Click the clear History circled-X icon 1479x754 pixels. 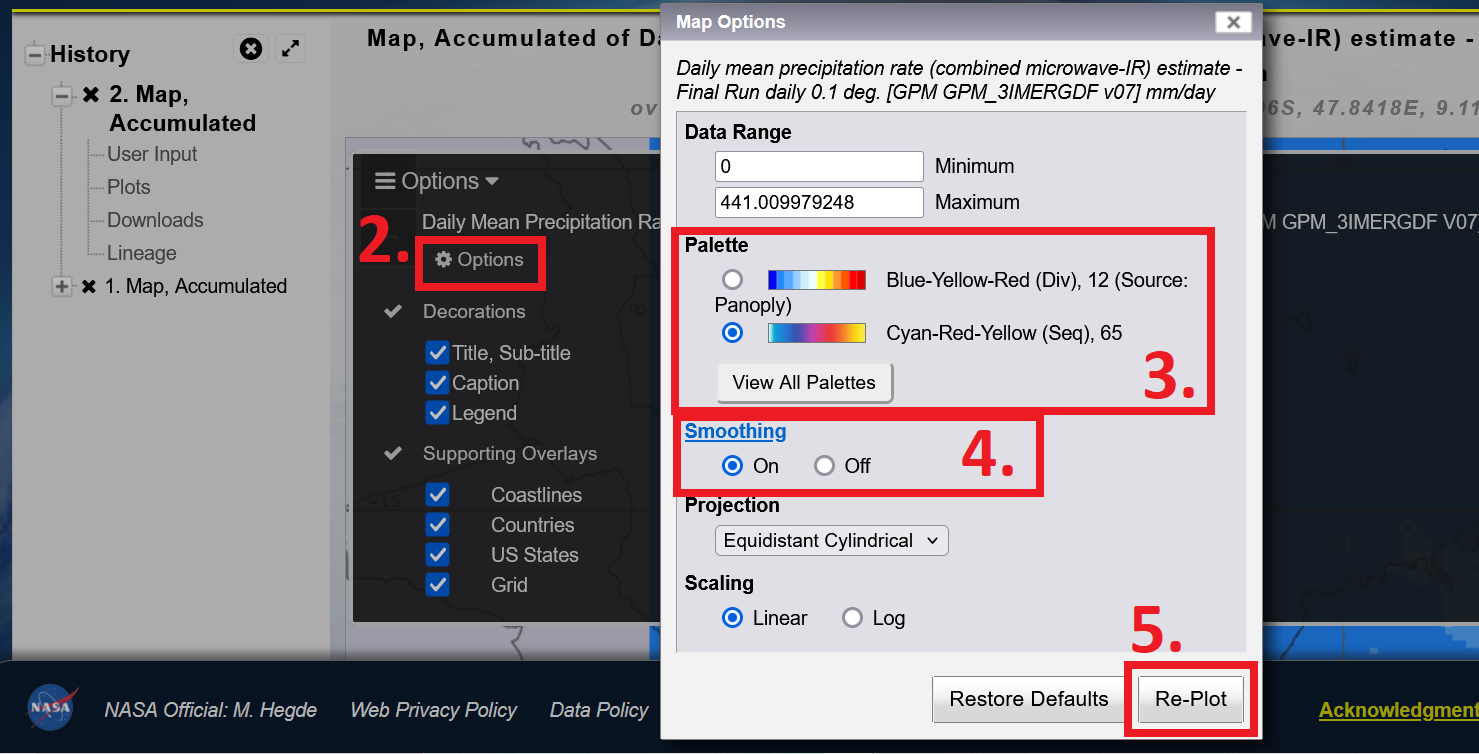pos(251,48)
